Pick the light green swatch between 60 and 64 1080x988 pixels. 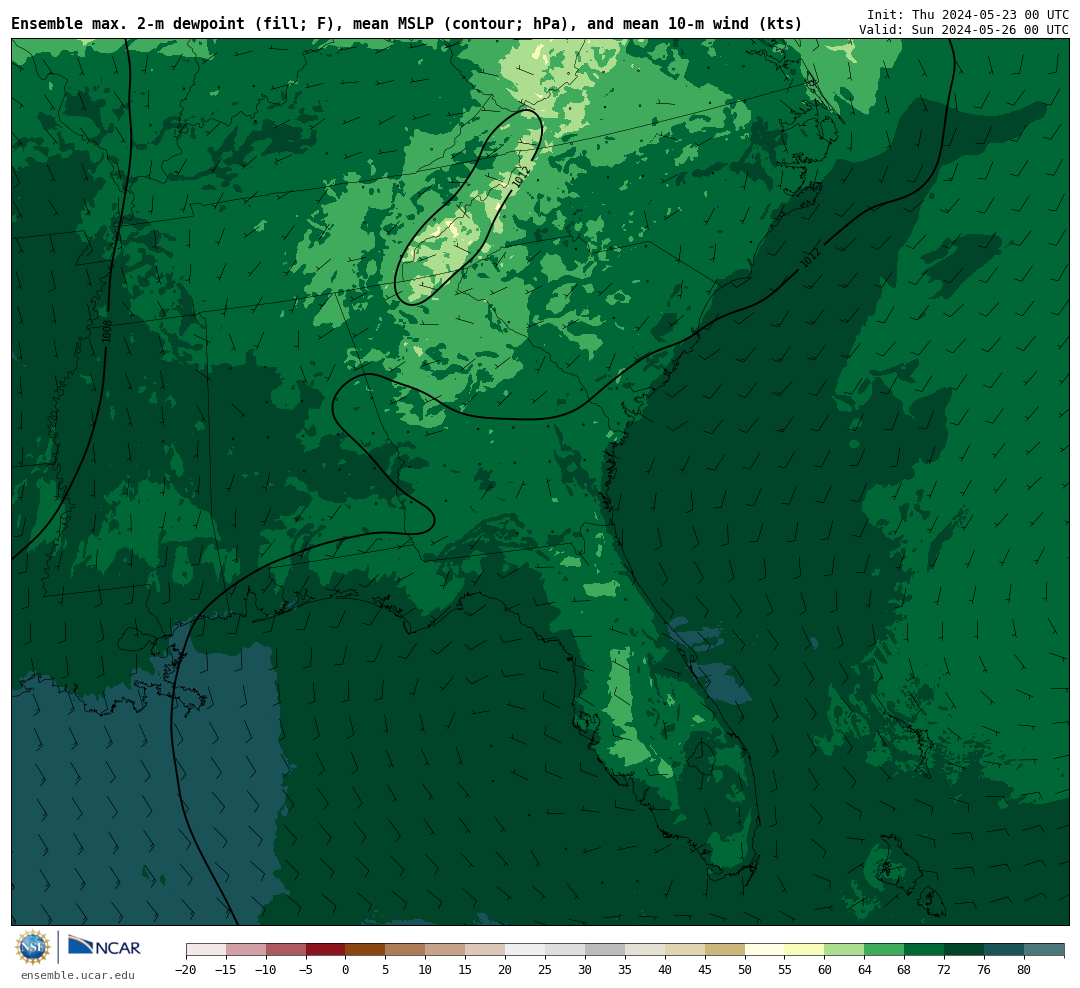(845, 950)
